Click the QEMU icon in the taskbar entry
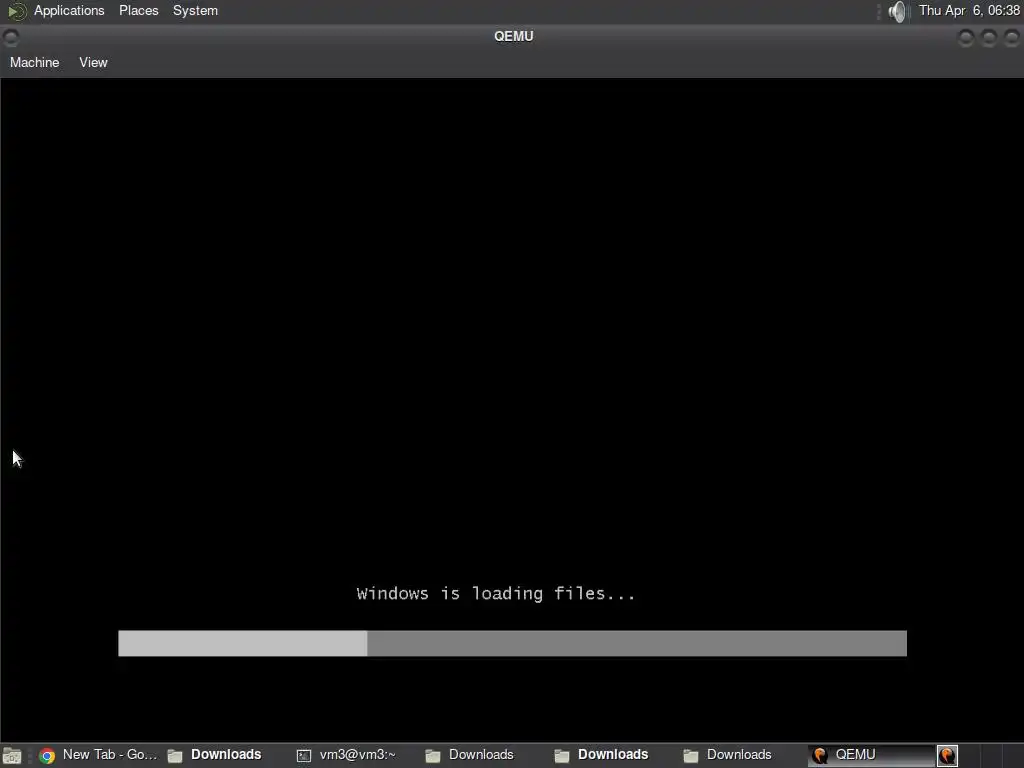 tap(820, 756)
